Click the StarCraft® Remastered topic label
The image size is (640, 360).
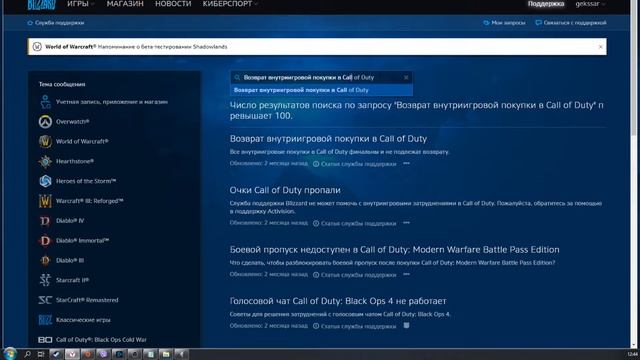coord(87,300)
